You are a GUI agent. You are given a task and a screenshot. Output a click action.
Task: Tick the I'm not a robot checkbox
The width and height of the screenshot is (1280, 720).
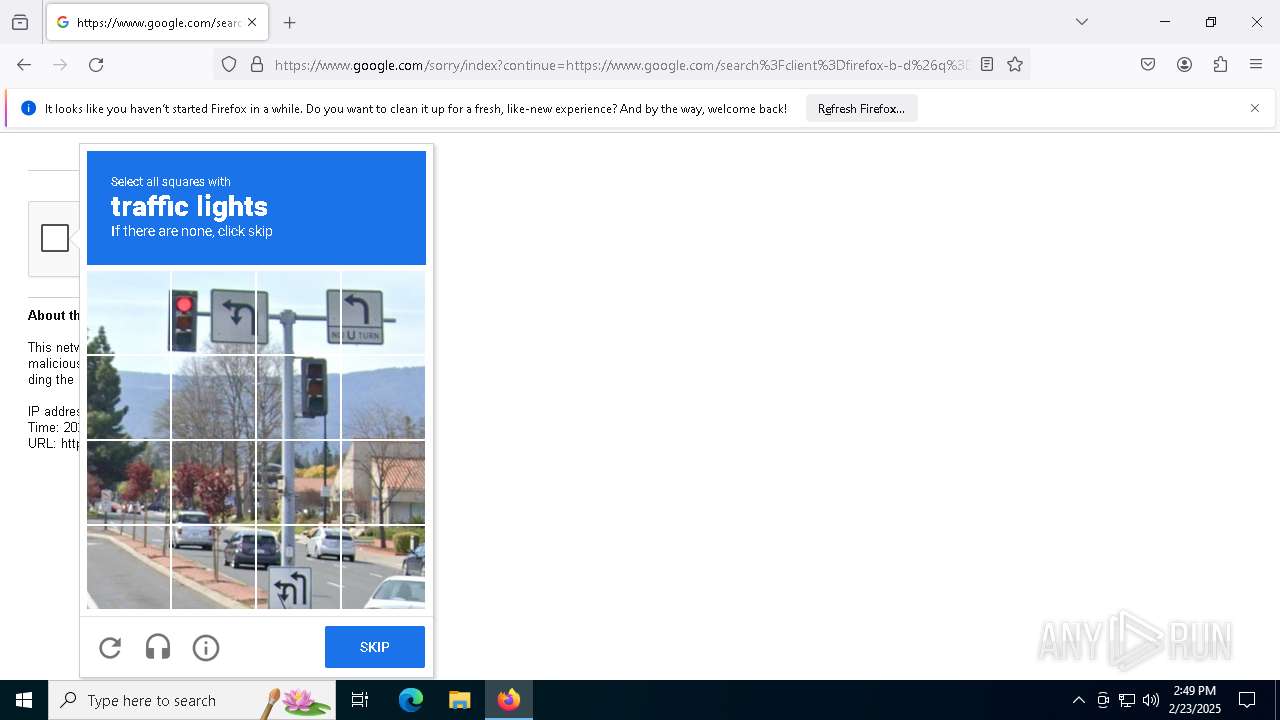[55, 238]
